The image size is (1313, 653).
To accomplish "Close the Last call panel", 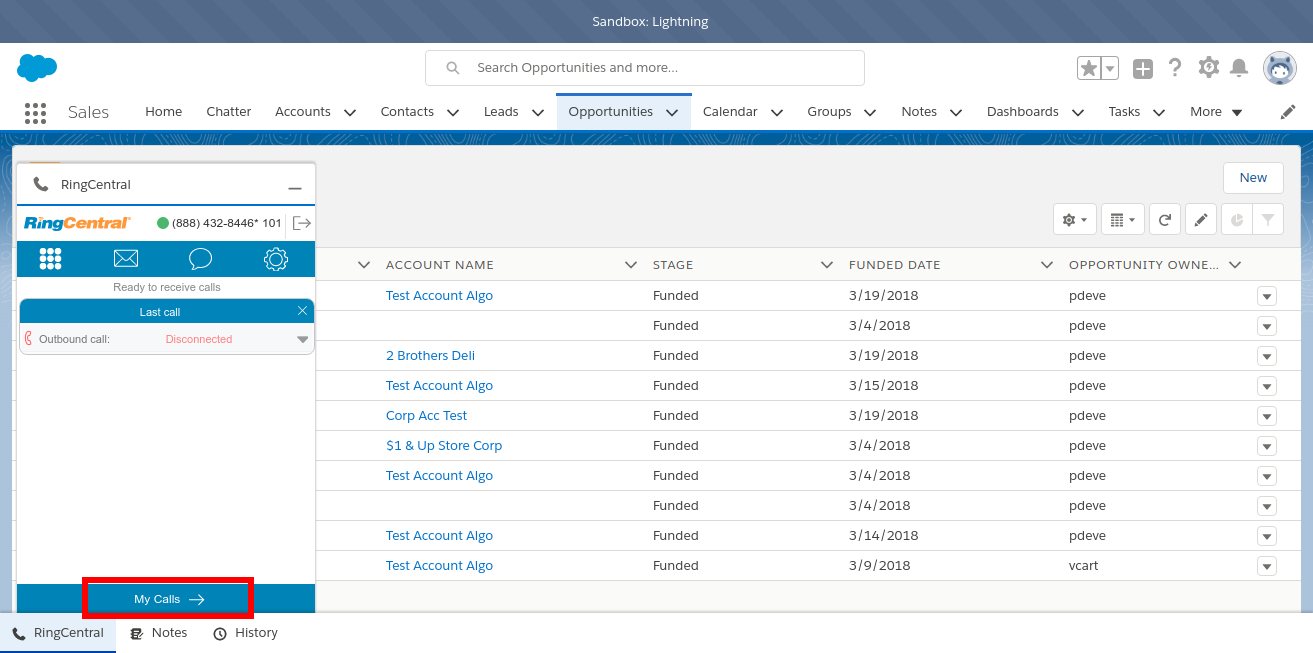I will [303, 311].
